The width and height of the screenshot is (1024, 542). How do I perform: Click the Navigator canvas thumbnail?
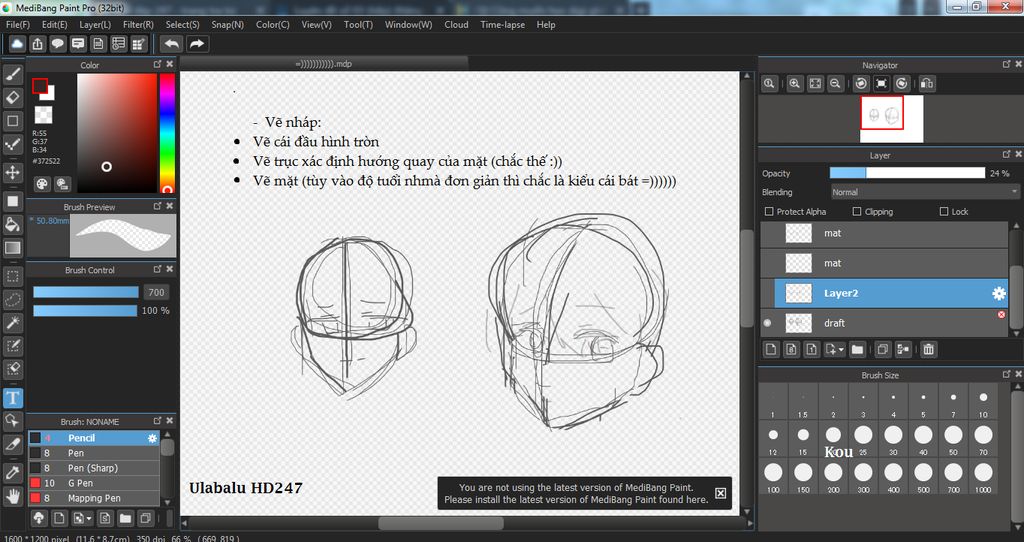coord(891,118)
